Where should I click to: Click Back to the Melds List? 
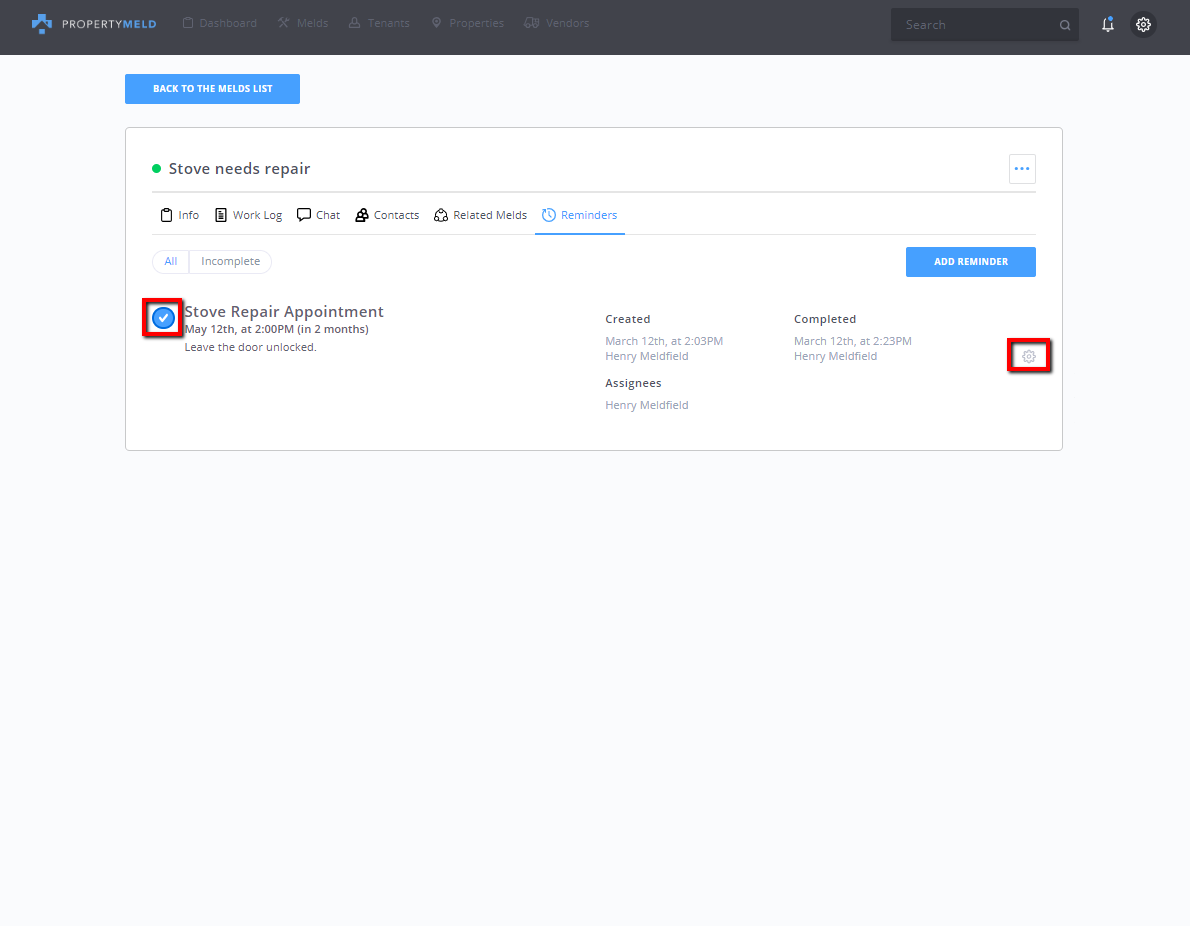pos(212,89)
